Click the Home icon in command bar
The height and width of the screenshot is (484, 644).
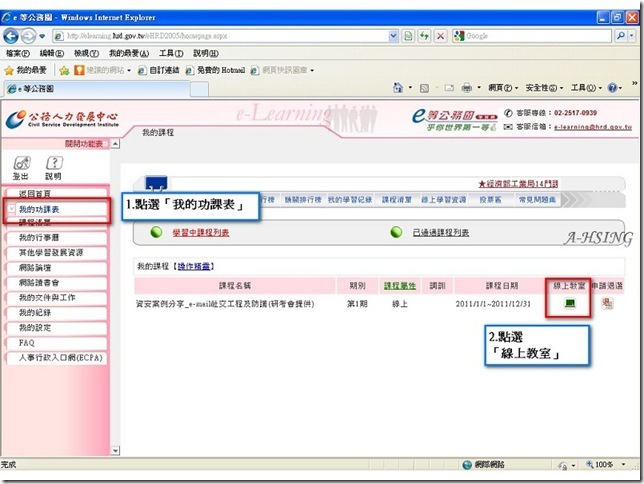398,88
